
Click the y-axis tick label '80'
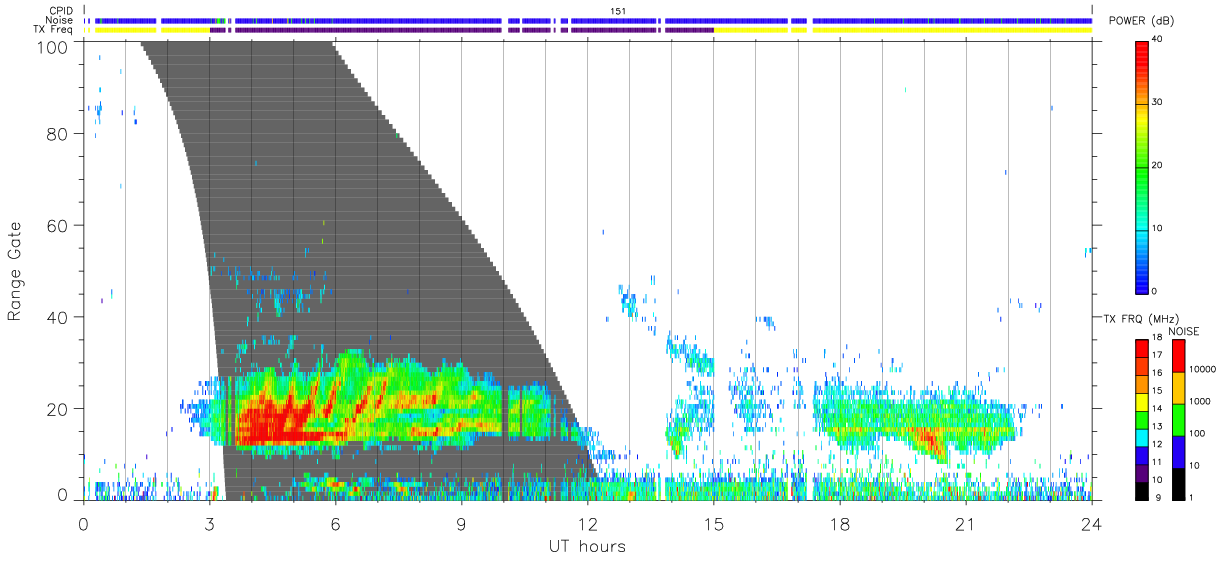(x=59, y=133)
